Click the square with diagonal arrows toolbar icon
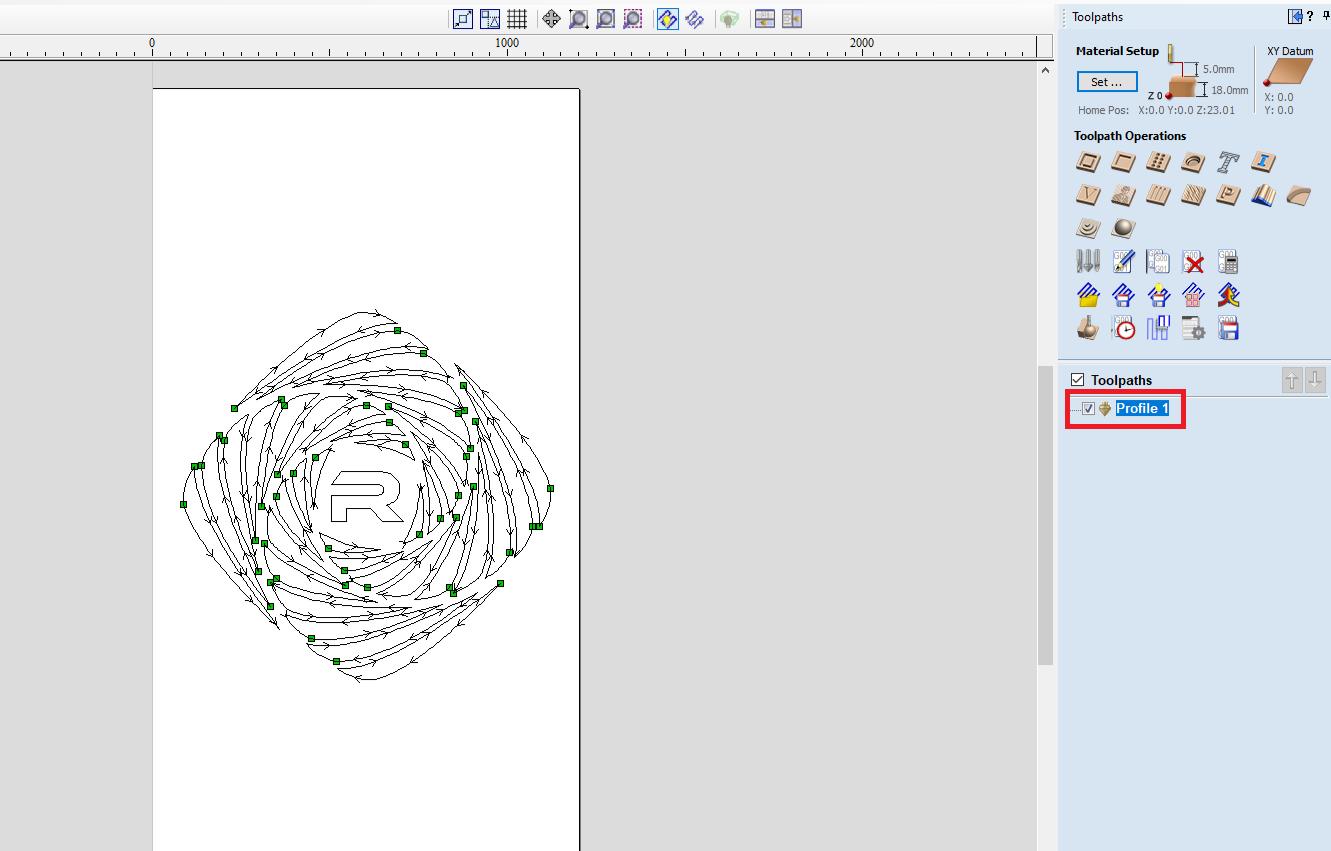This screenshot has height=851, width=1331. point(463,19)
